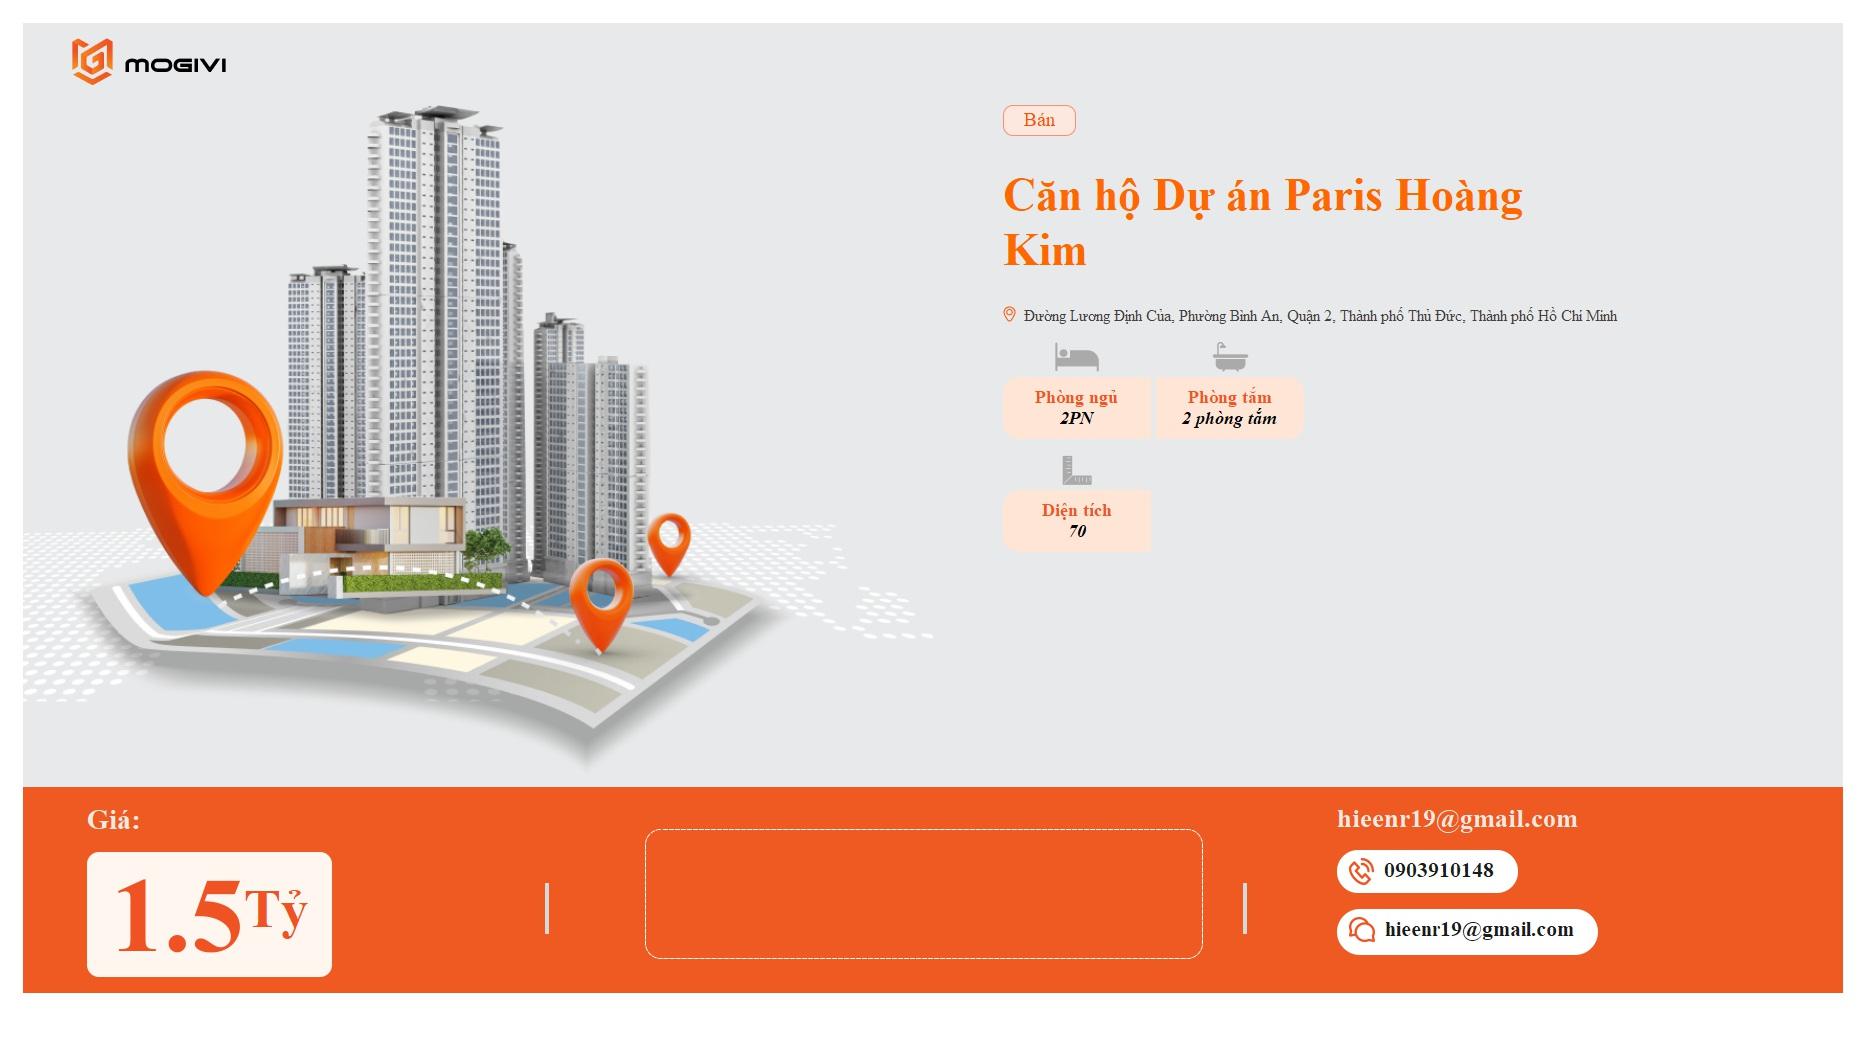Viewport: 1864px width, 1046px height.
Task: Click the ruler icon above Diện tích
Action: tap(1077, 471)
